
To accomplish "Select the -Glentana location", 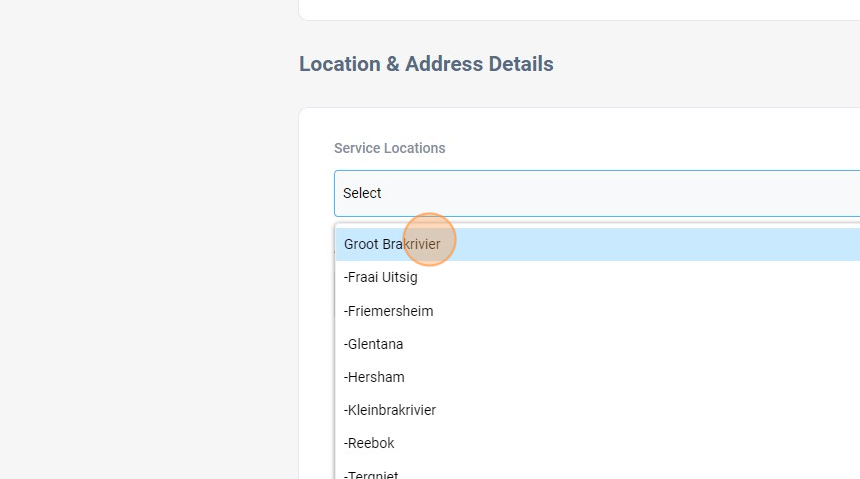I will (374, 344).
